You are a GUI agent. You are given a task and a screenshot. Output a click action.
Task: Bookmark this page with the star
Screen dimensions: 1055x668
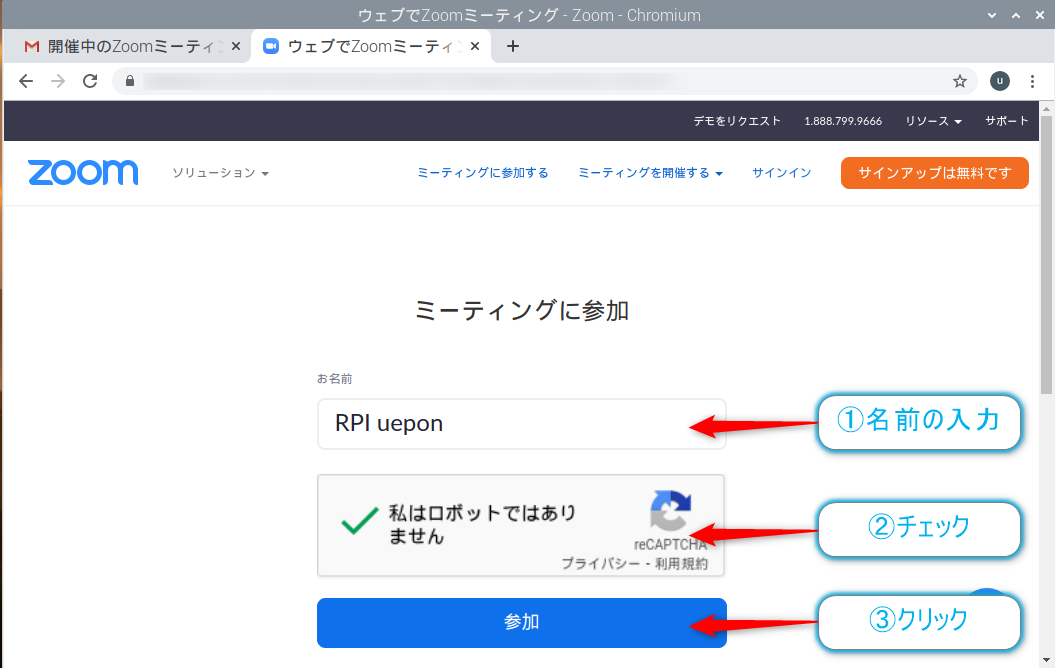(x=959, y=81)
